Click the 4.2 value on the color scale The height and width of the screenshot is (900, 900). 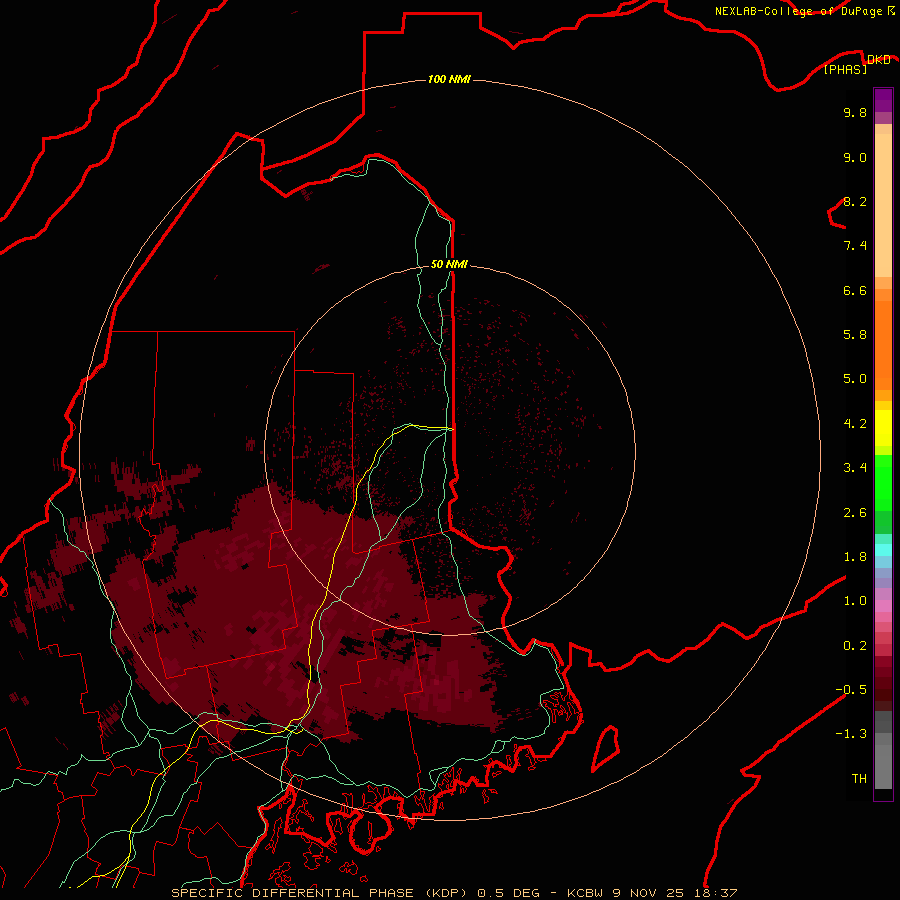pyautogui.click(x=855, y=424)
